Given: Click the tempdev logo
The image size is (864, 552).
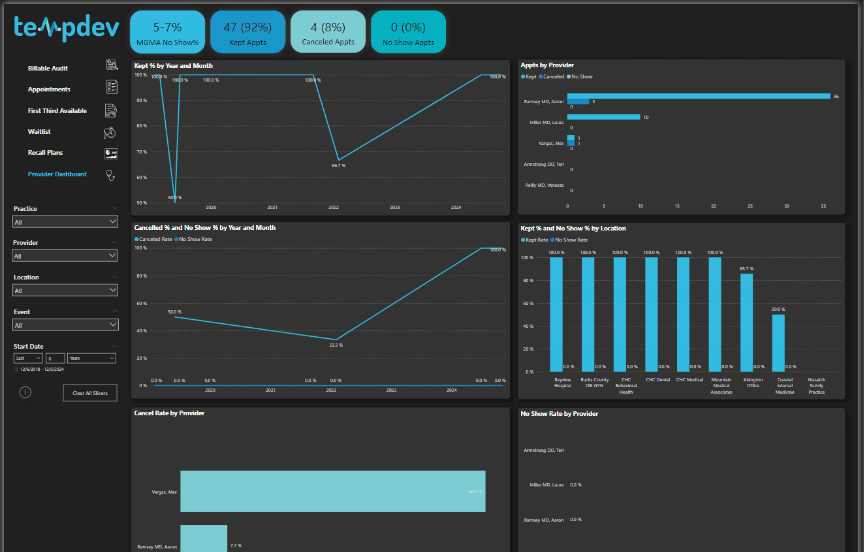Looking at the screenshot, I should (x=66, y=28).
